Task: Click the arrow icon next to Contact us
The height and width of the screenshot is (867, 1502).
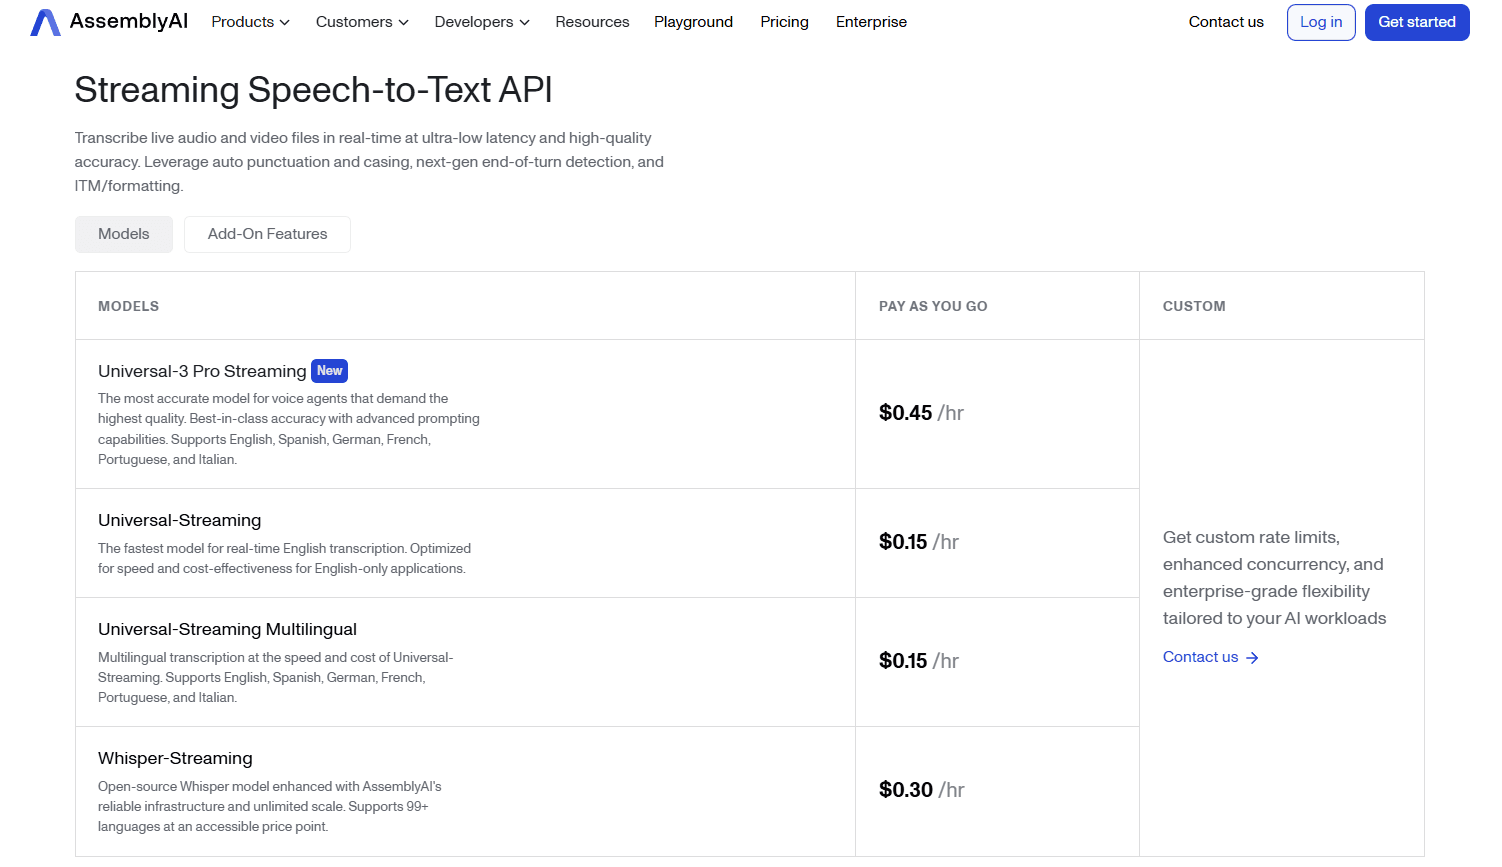Action: (x=1252, y=658)
